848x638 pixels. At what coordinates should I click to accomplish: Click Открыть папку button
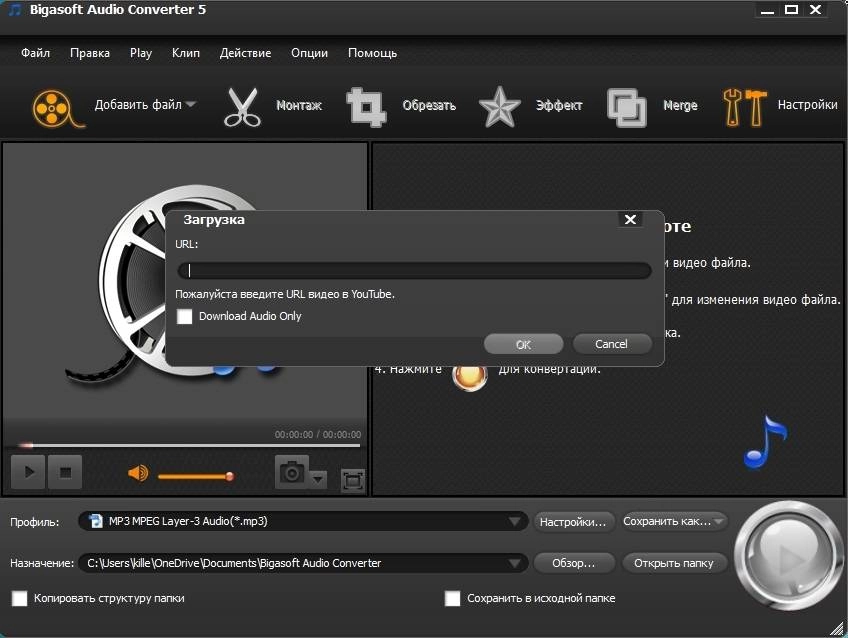(x=673, y=563)
